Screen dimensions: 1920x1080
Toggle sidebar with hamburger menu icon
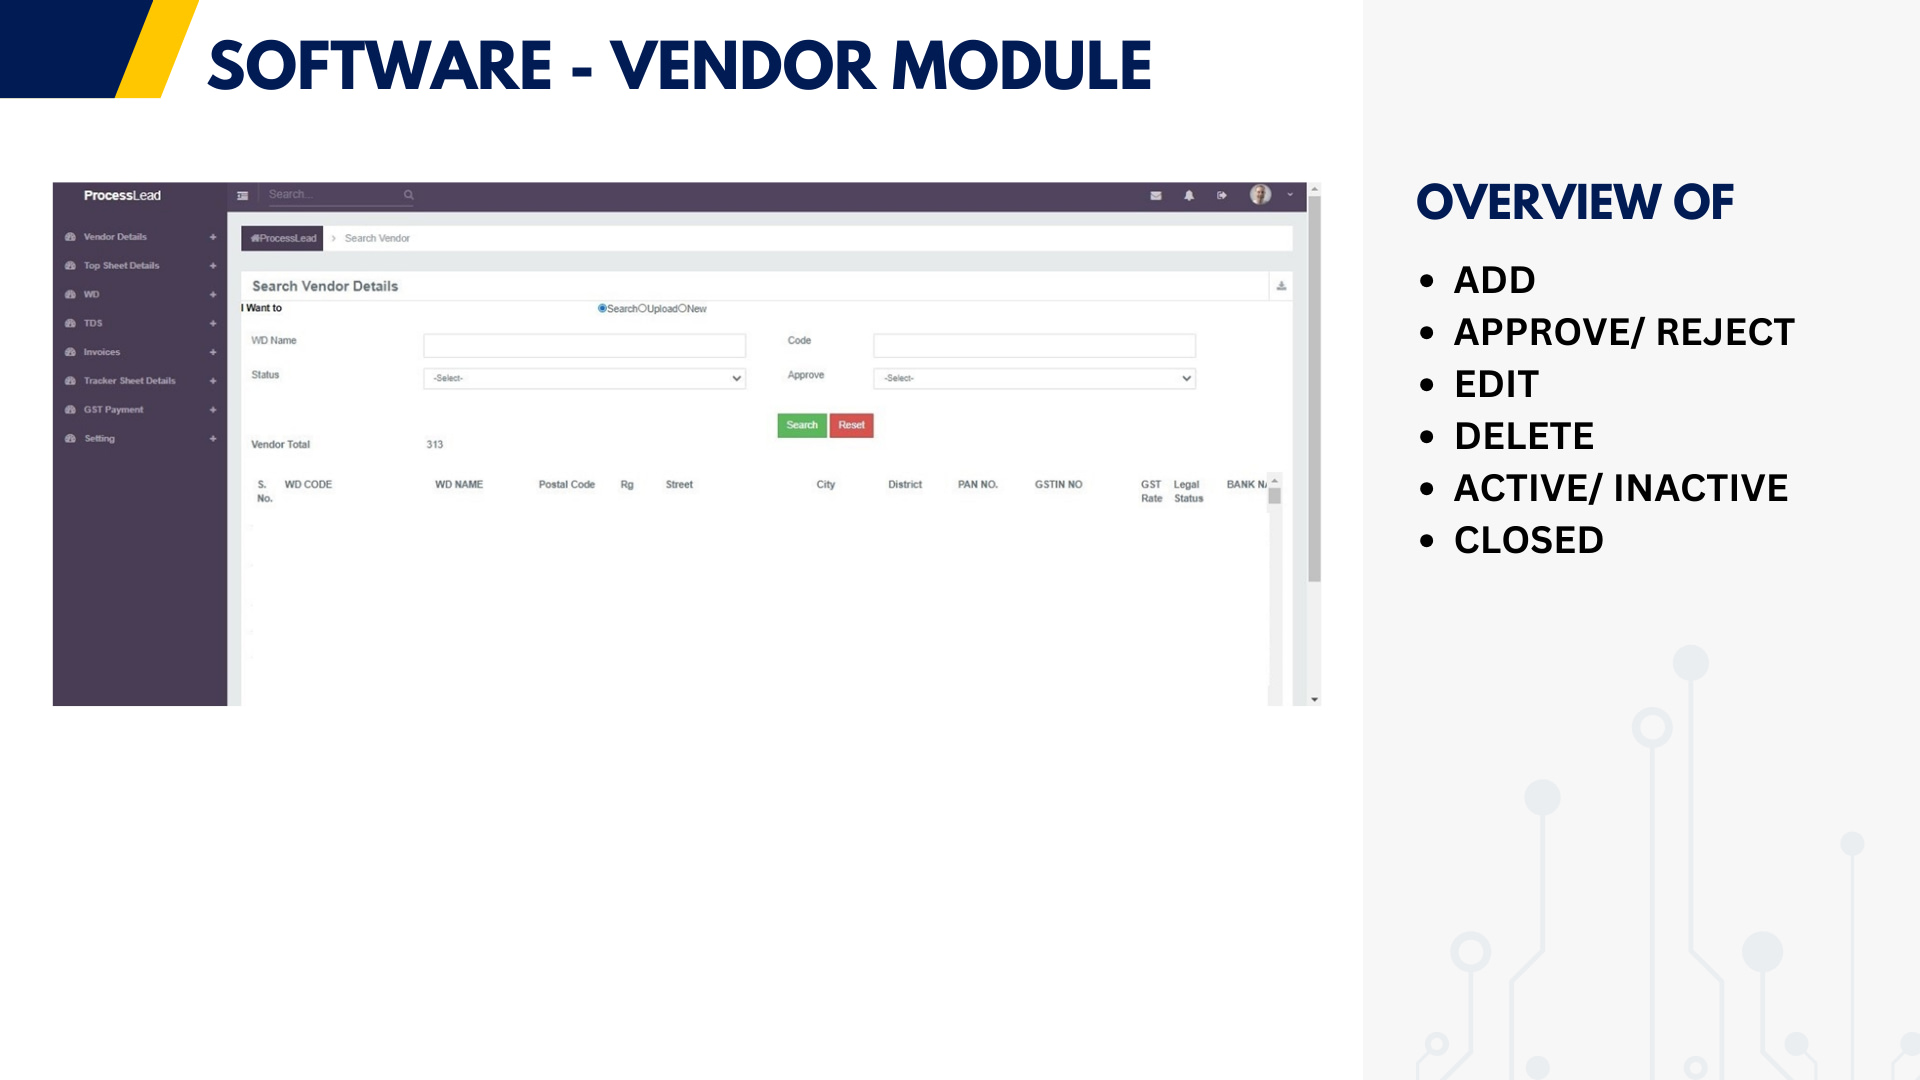(x=242, y=196)
